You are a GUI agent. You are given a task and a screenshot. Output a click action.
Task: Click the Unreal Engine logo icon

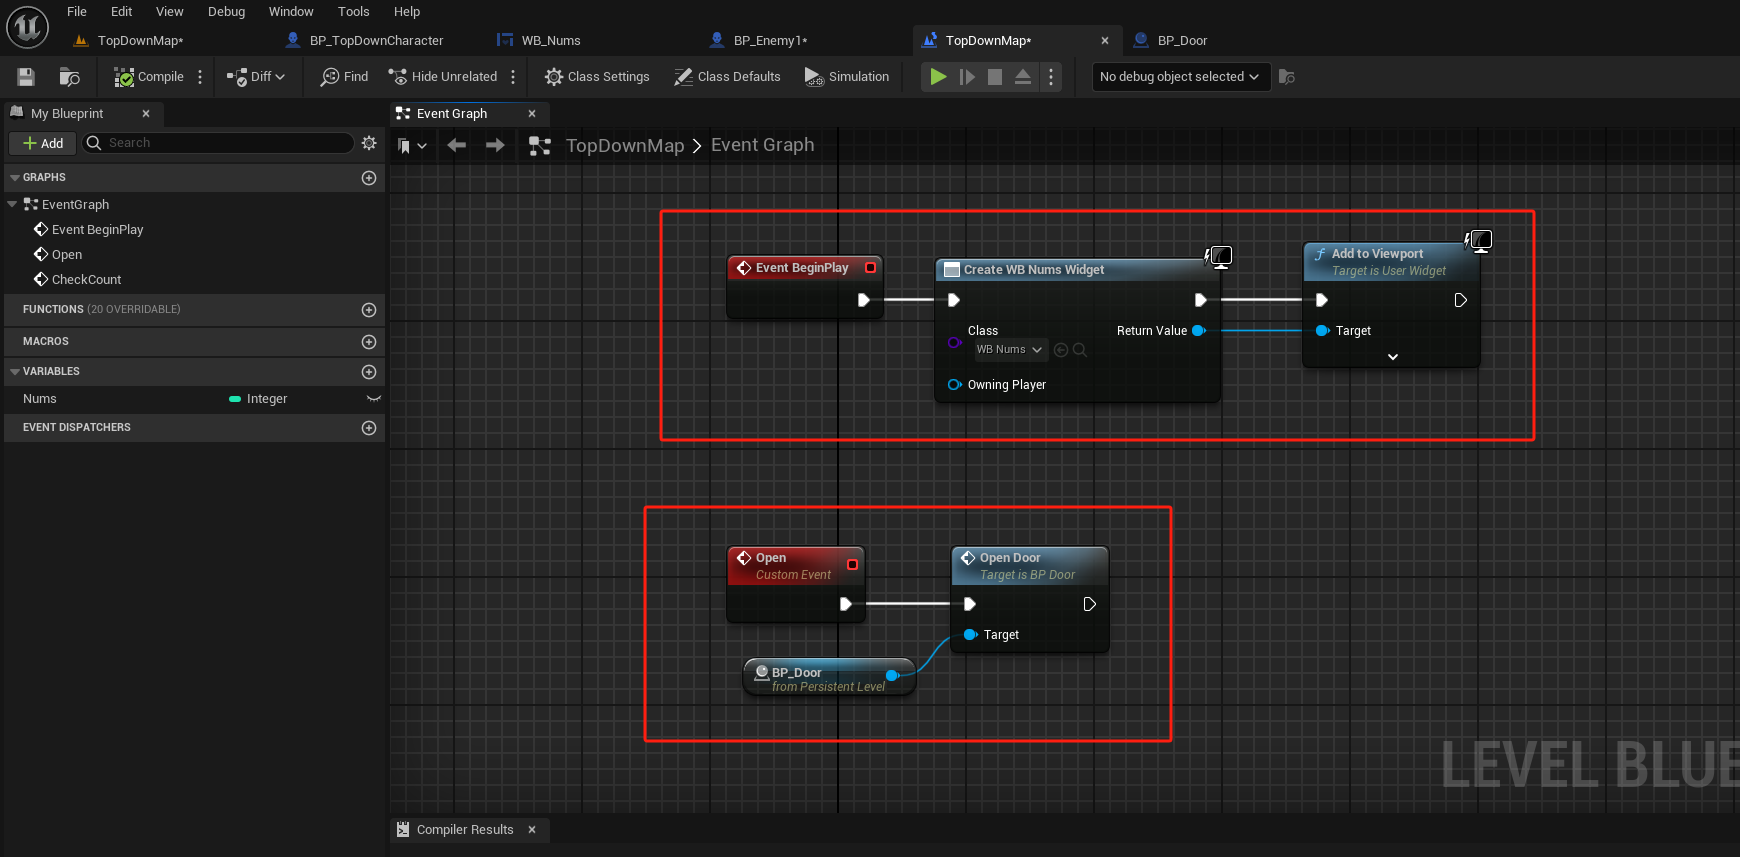(x=27, y=27)
